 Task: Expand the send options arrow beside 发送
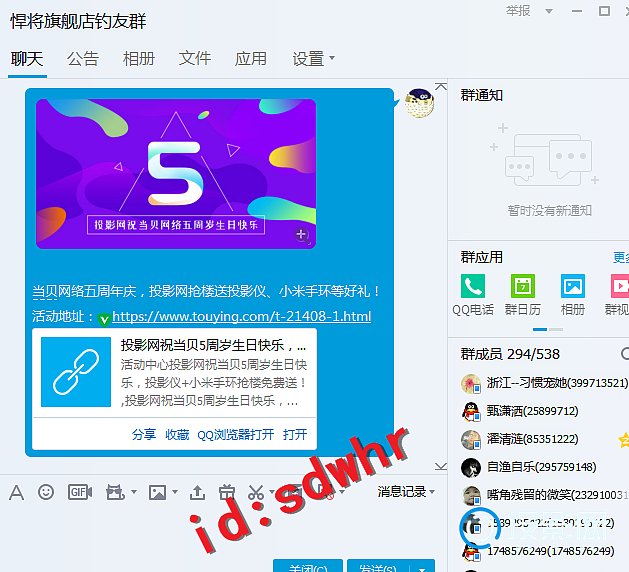(422, 568)
